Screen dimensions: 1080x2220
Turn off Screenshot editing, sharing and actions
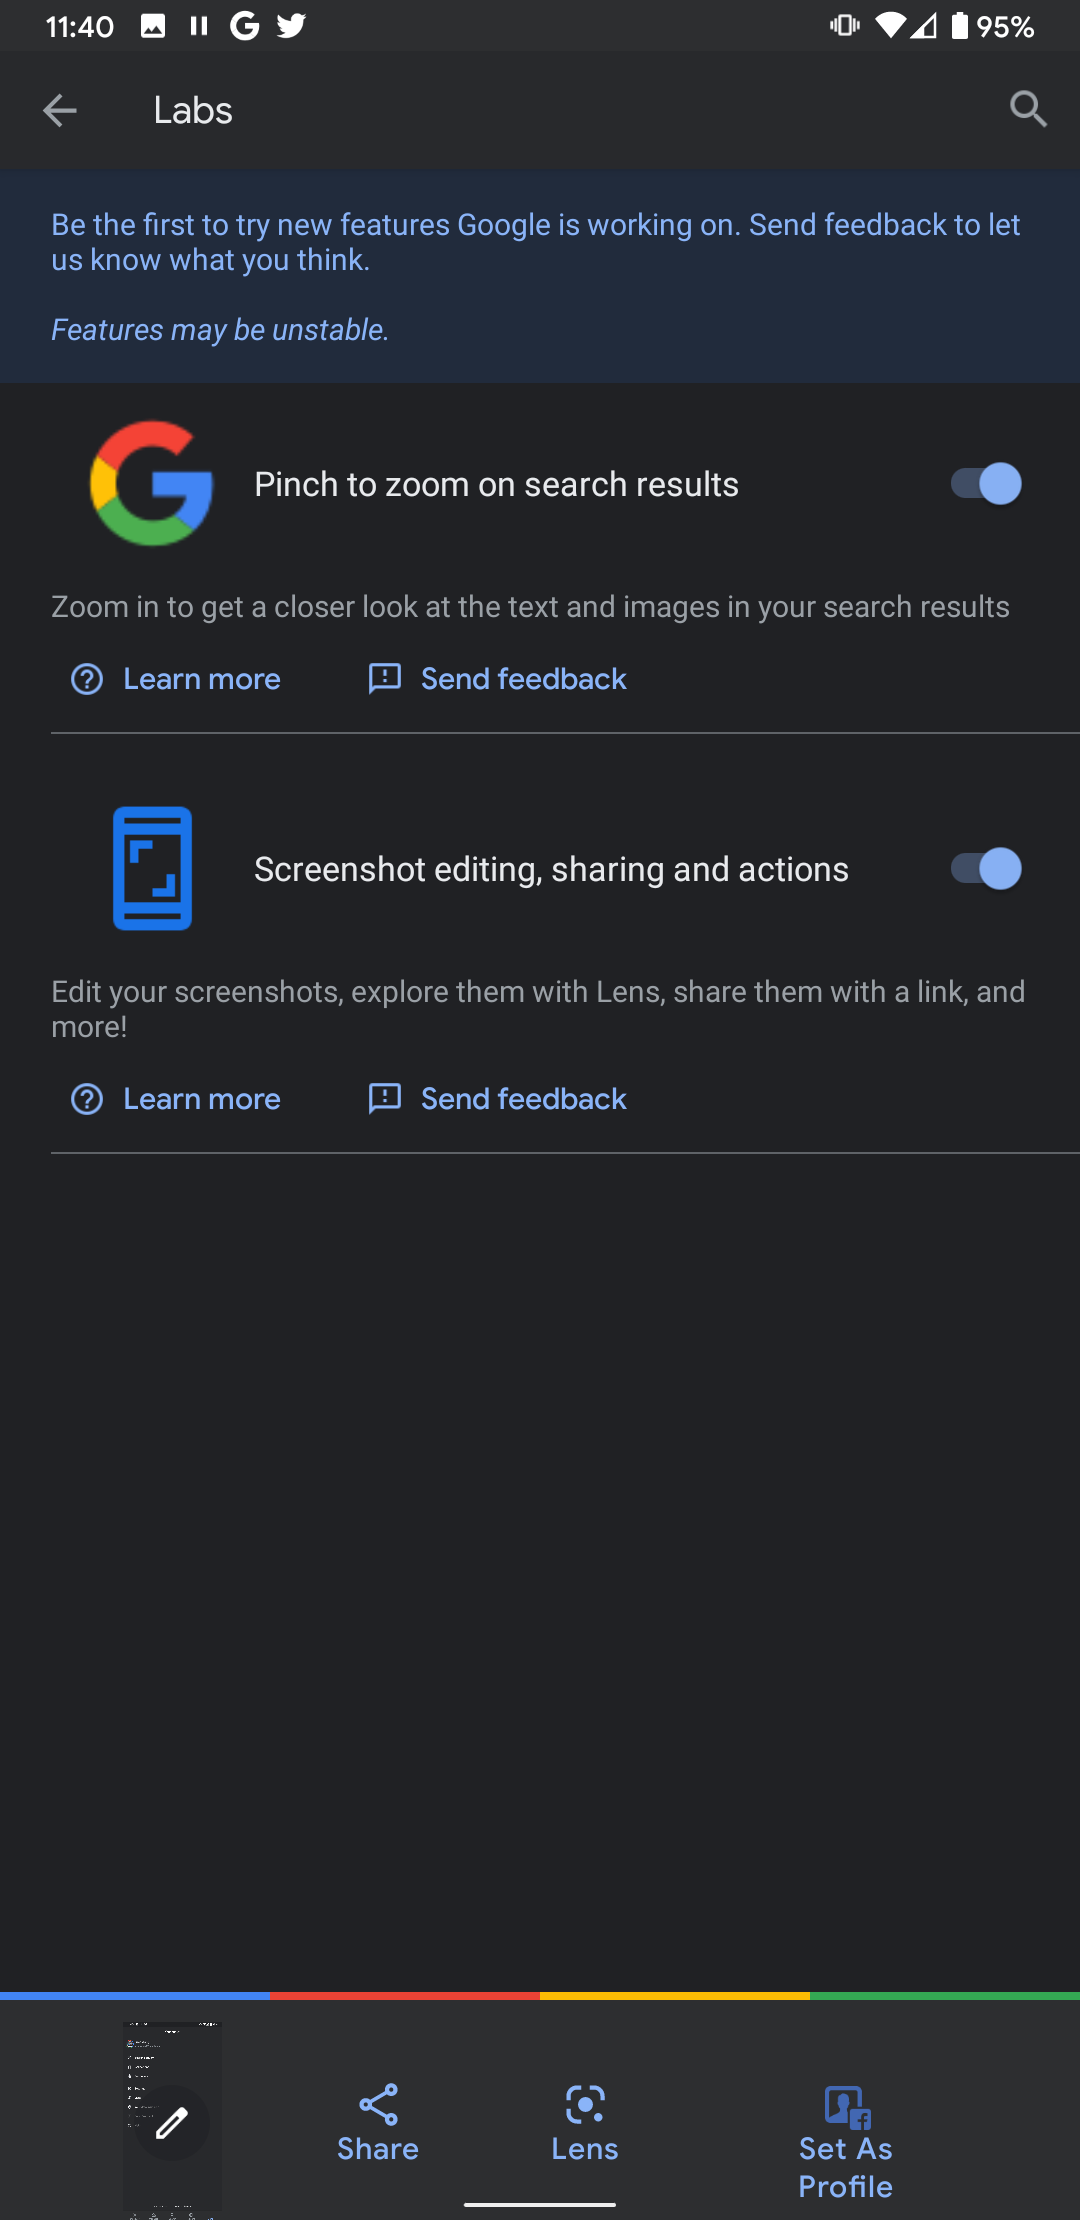point(984,869)
